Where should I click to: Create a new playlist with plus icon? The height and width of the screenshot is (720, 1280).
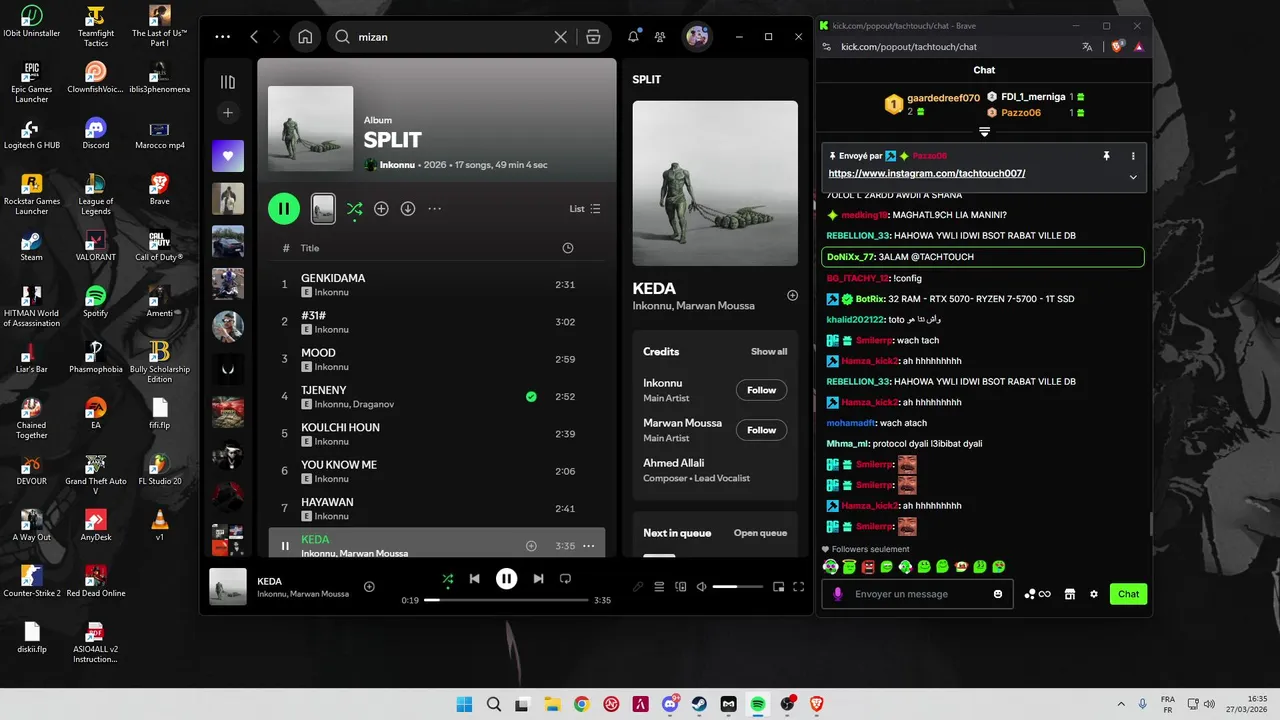(x=228, y=113)
